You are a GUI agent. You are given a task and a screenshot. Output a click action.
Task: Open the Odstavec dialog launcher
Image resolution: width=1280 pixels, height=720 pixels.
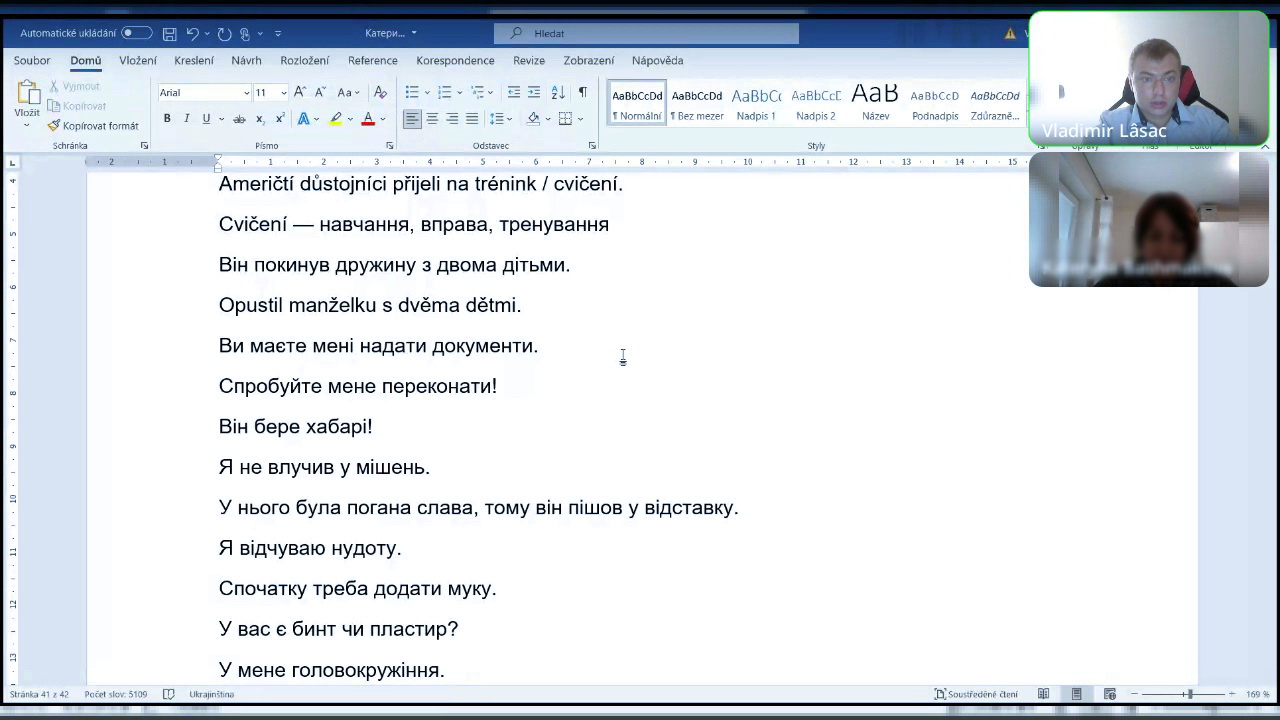coord(593,146)
